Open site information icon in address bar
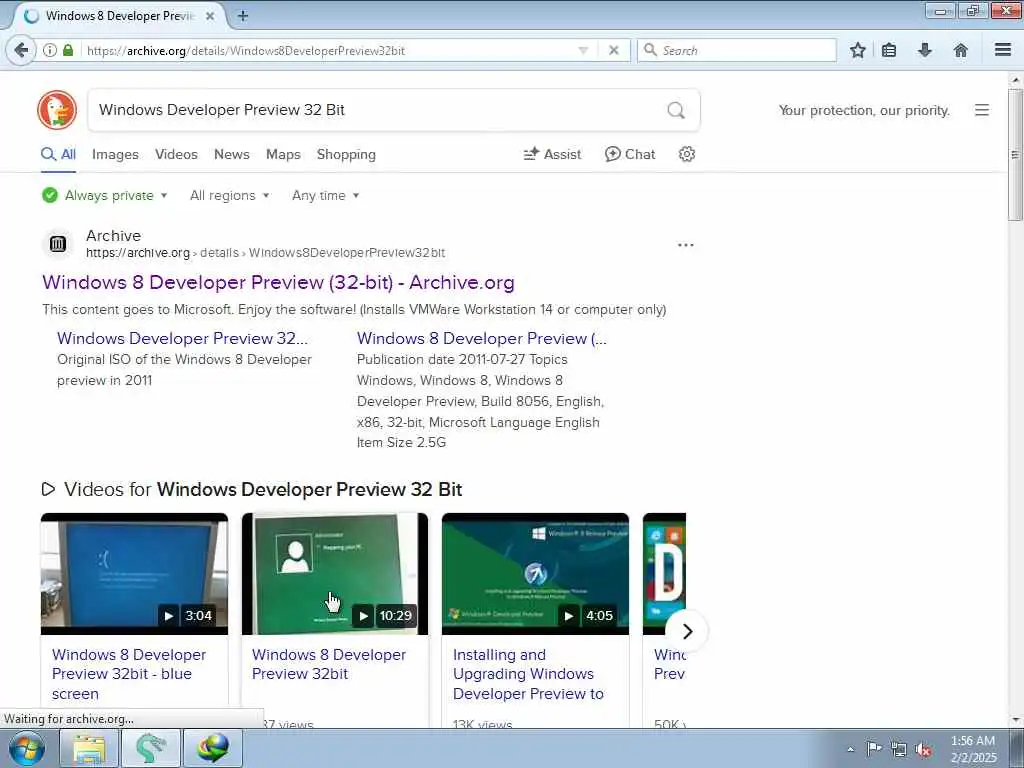 [50, 50]
